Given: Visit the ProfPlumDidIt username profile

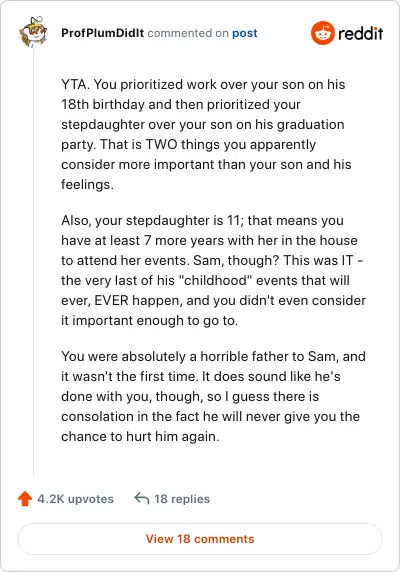Looking at the screenshot, I should click(102, 33).
